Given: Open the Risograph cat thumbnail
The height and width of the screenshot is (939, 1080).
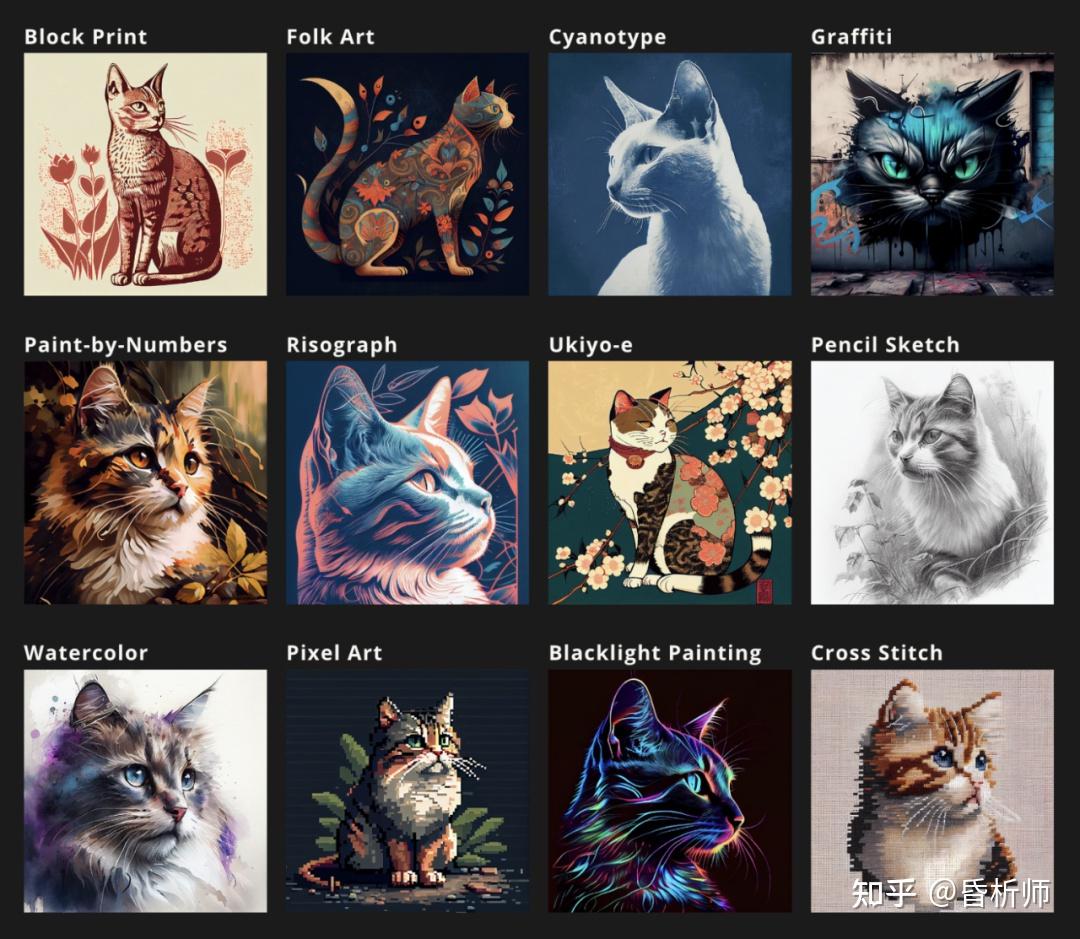Looking at the screenshot, I should click(x=408, y=483).
